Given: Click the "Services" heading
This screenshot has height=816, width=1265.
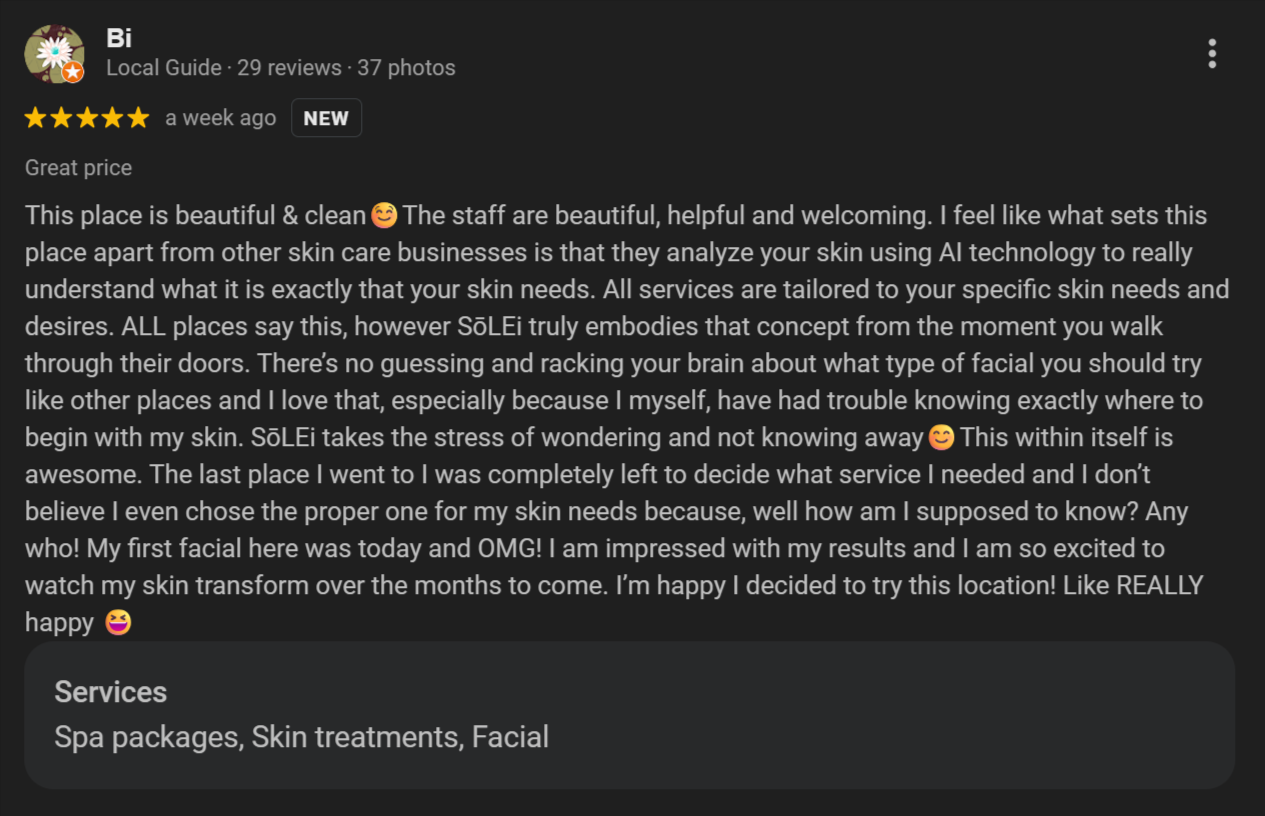Looking at the screenshot, I should pos(110,692).
